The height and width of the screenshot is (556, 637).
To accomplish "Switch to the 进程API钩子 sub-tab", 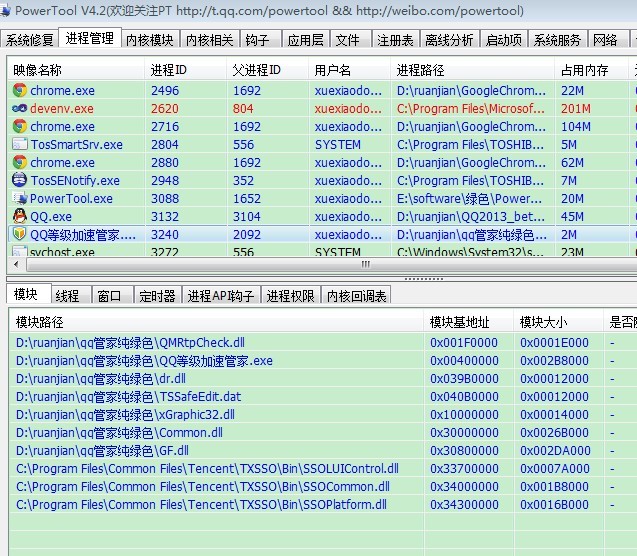I will [x=221, y=295].
